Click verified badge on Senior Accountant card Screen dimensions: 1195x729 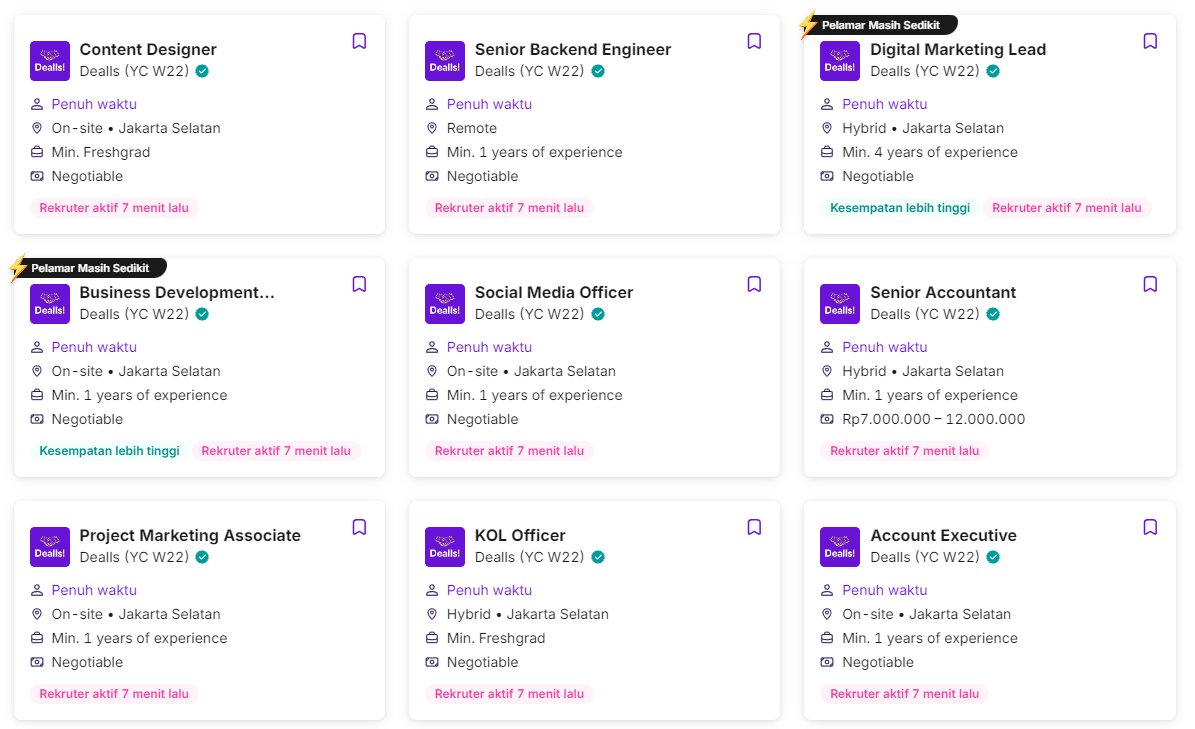993,314
